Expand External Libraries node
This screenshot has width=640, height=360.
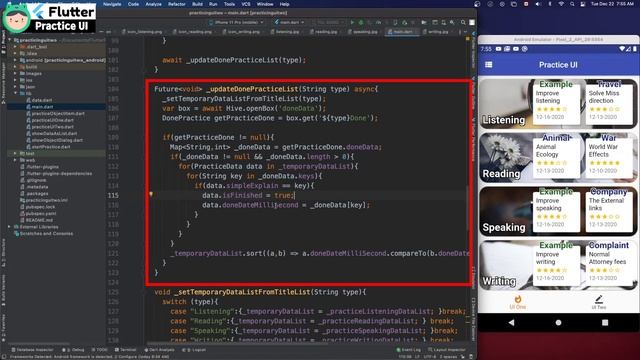click(x=10, y=227)
